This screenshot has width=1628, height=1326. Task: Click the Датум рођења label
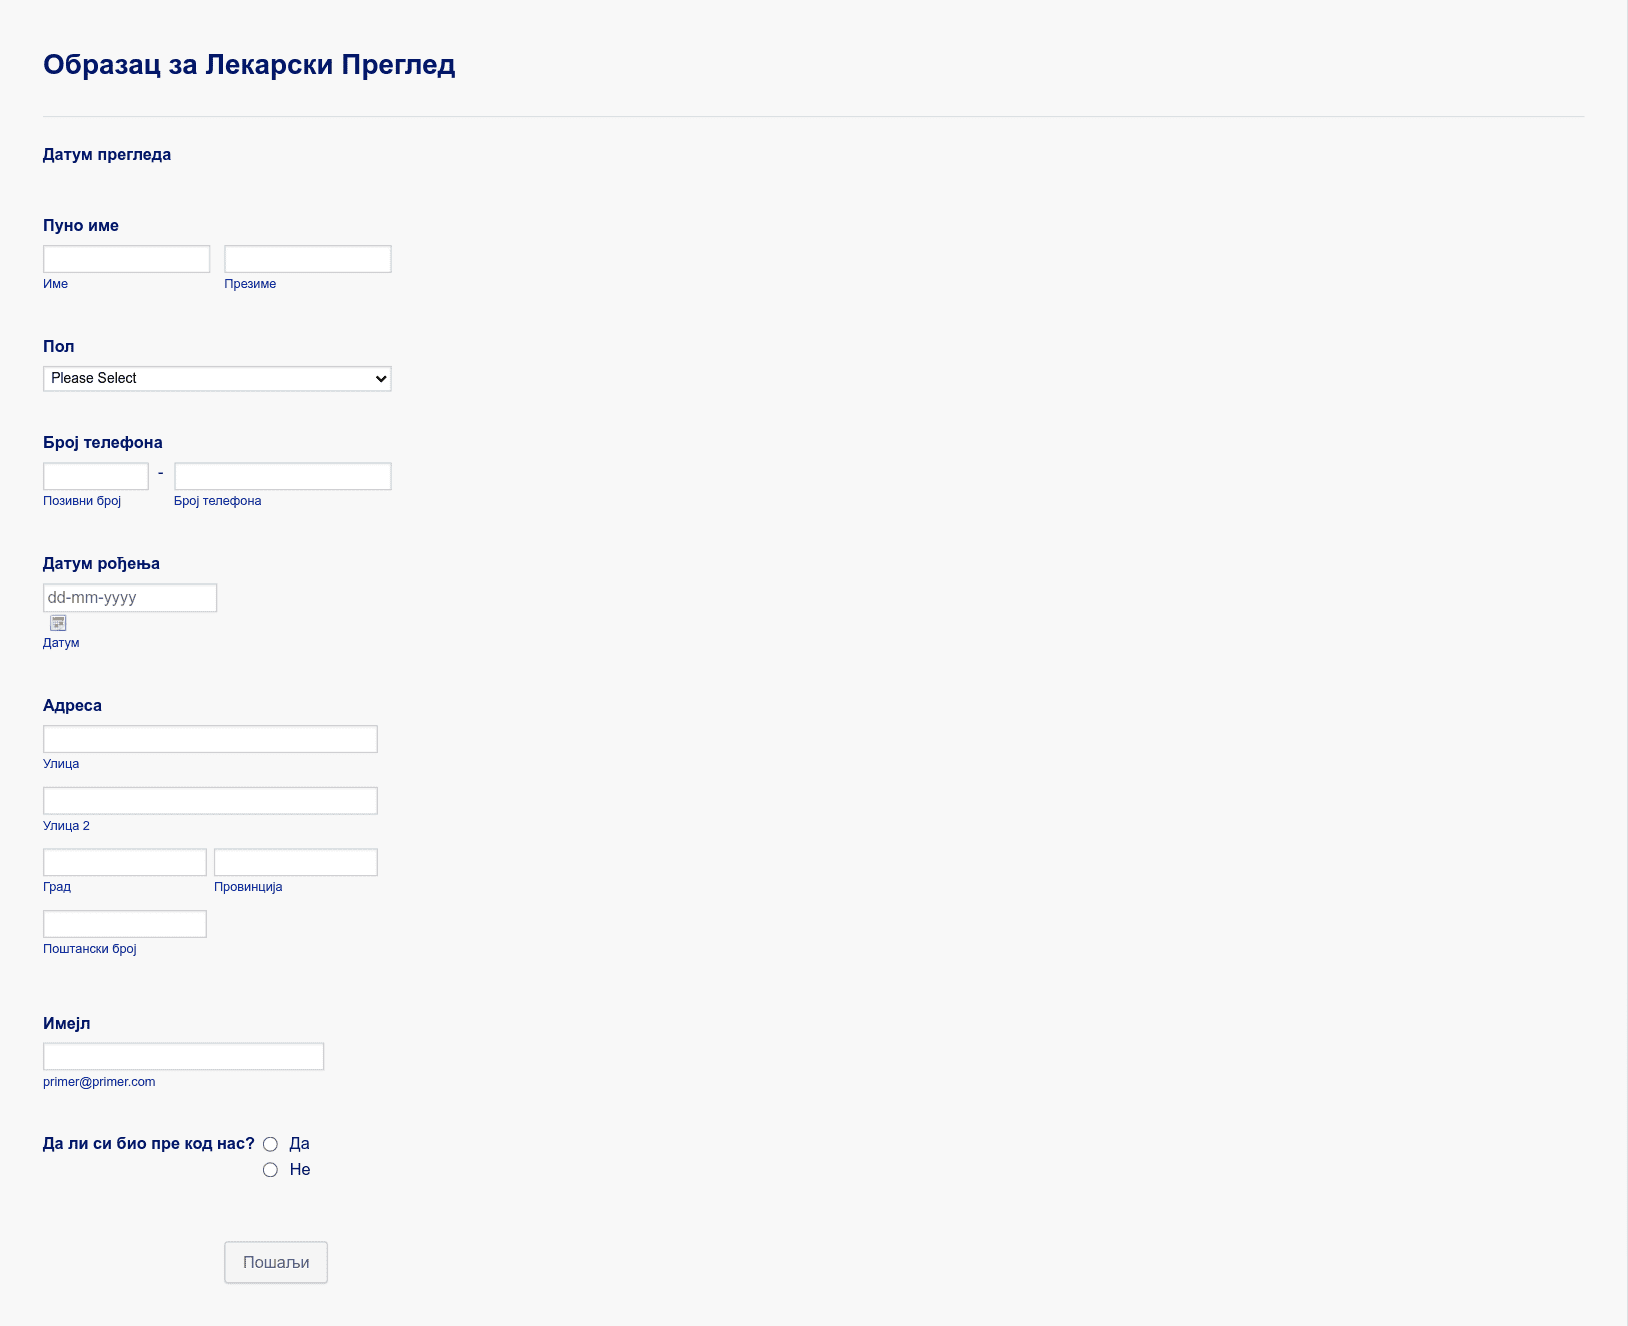(x=101, y=564)
